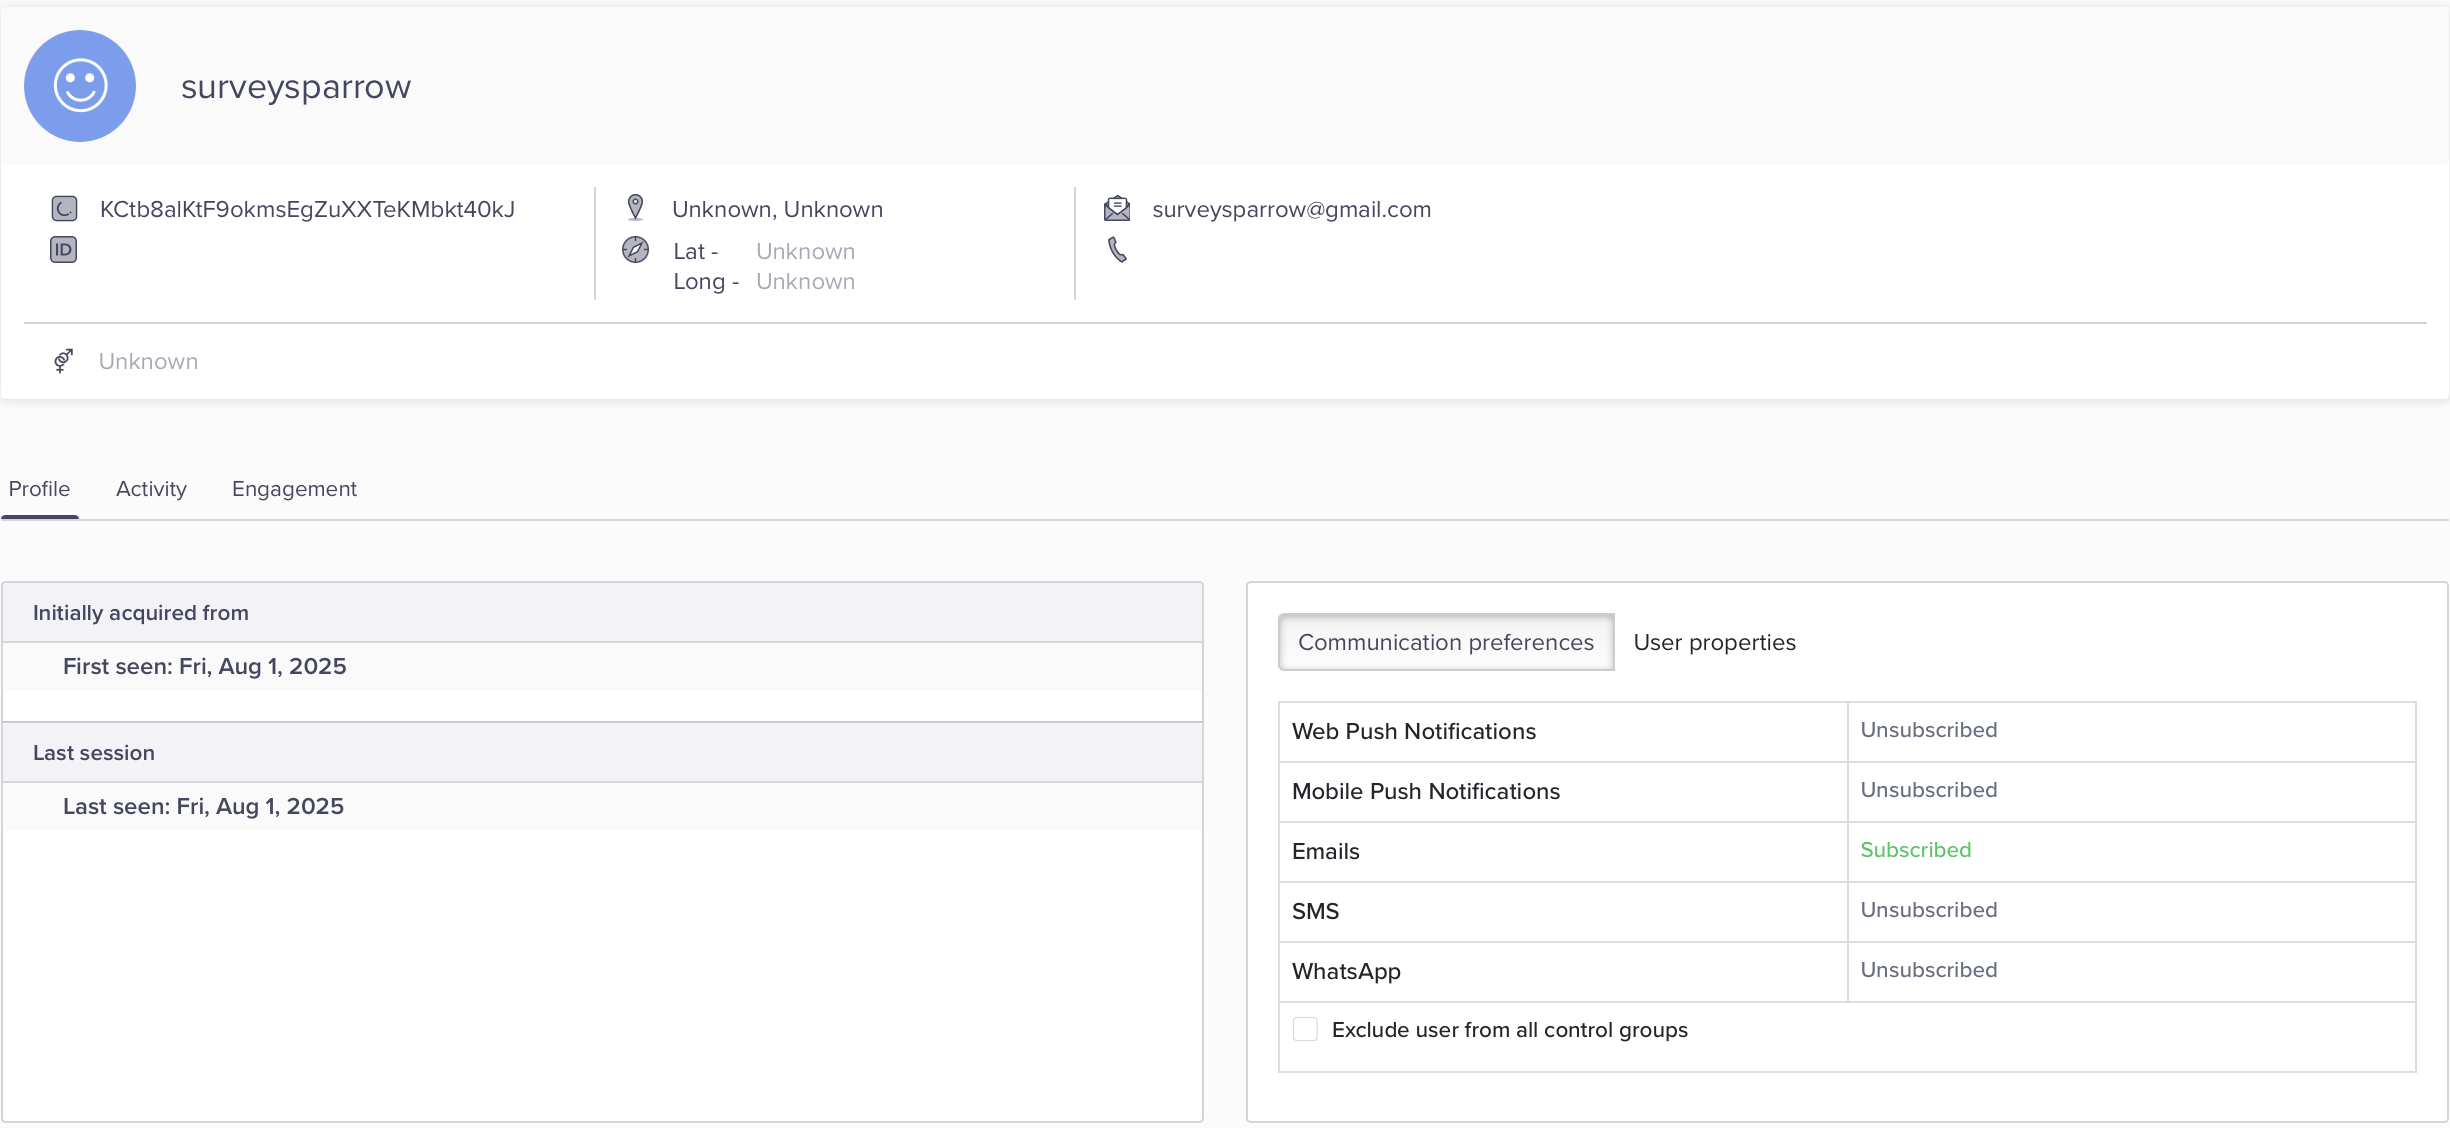Click the Mobile Push Notifications row label

1426,791
